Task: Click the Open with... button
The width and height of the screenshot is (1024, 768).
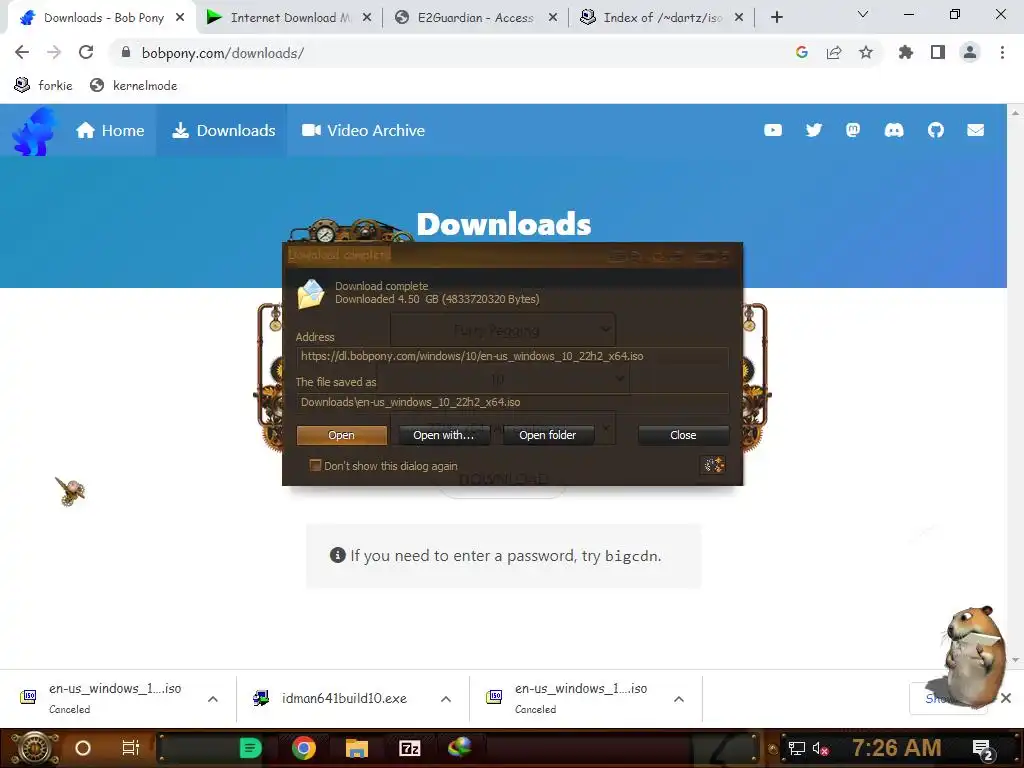Action: pos(443,435)
